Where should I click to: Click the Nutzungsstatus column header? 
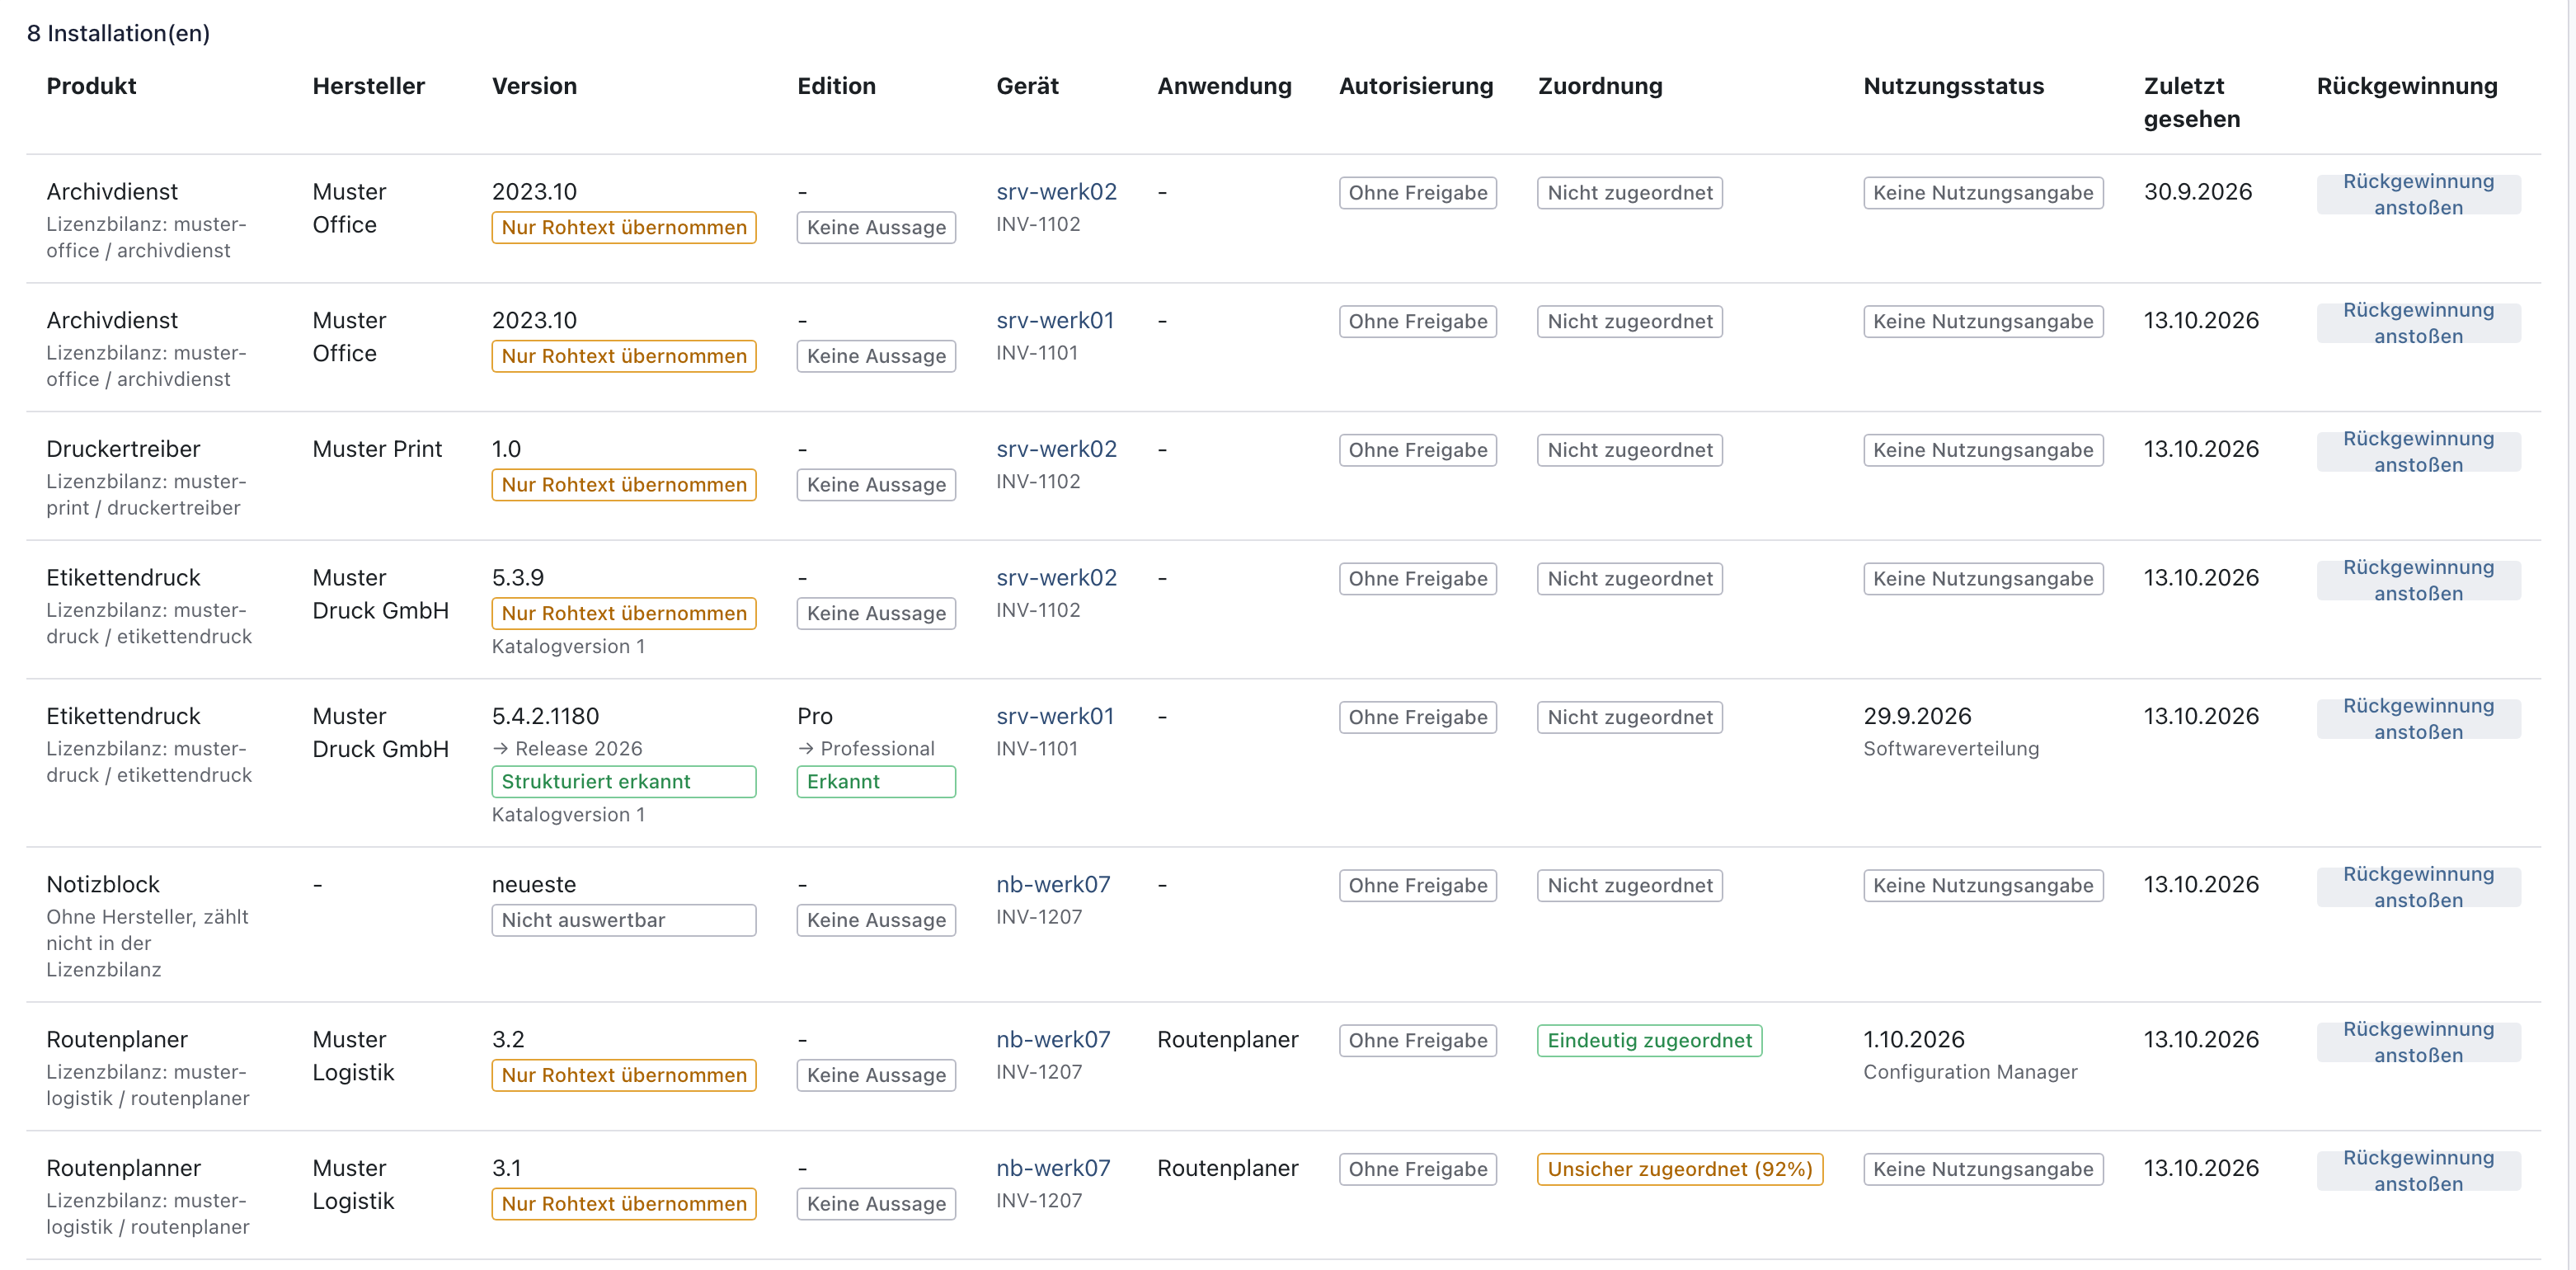(1953, 86)
